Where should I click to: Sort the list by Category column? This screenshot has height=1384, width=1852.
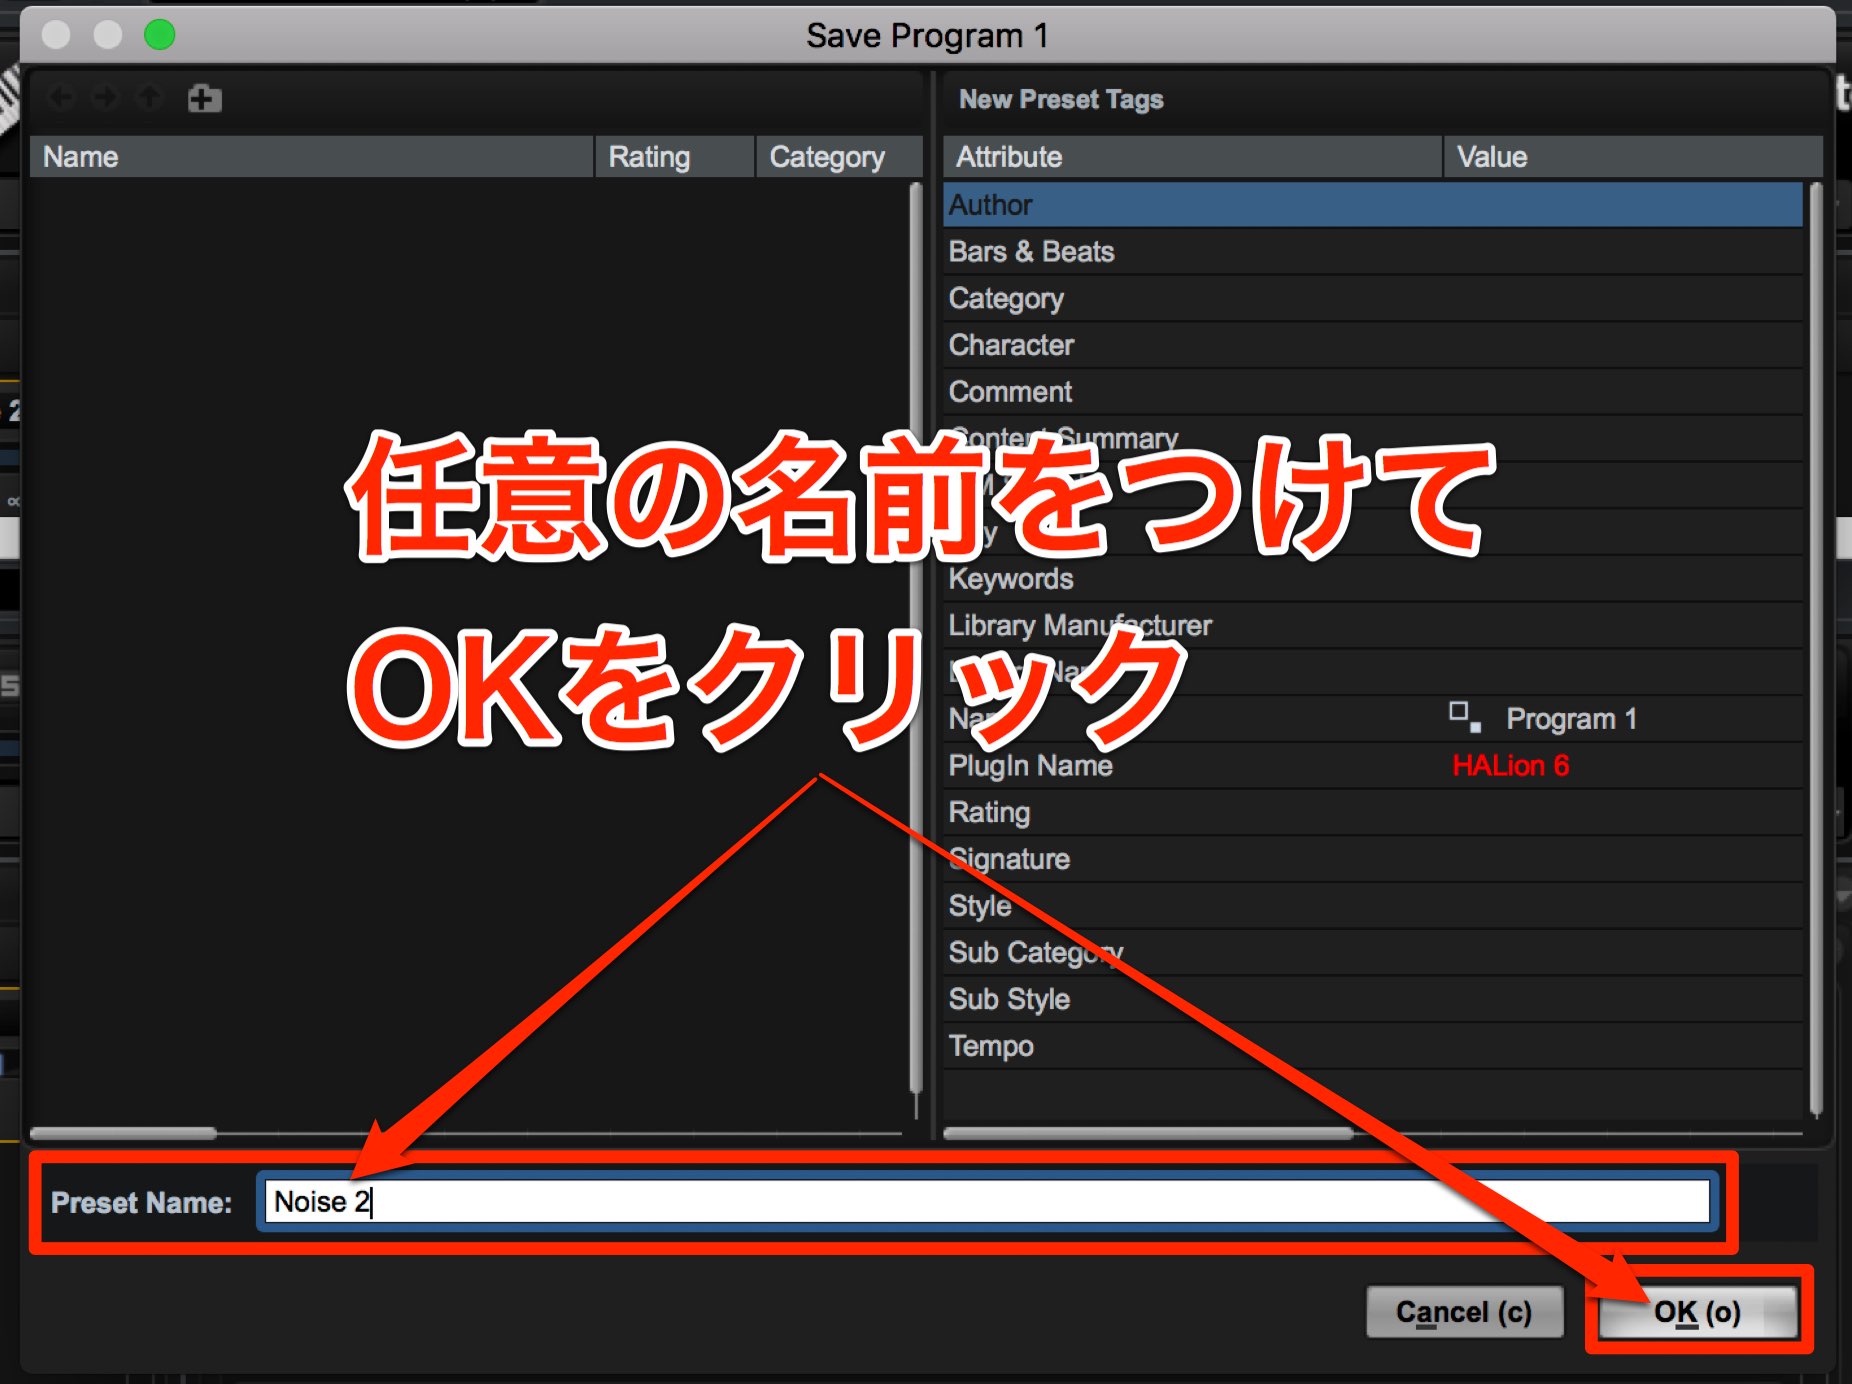pyautogui.click(x=839, y=157)
